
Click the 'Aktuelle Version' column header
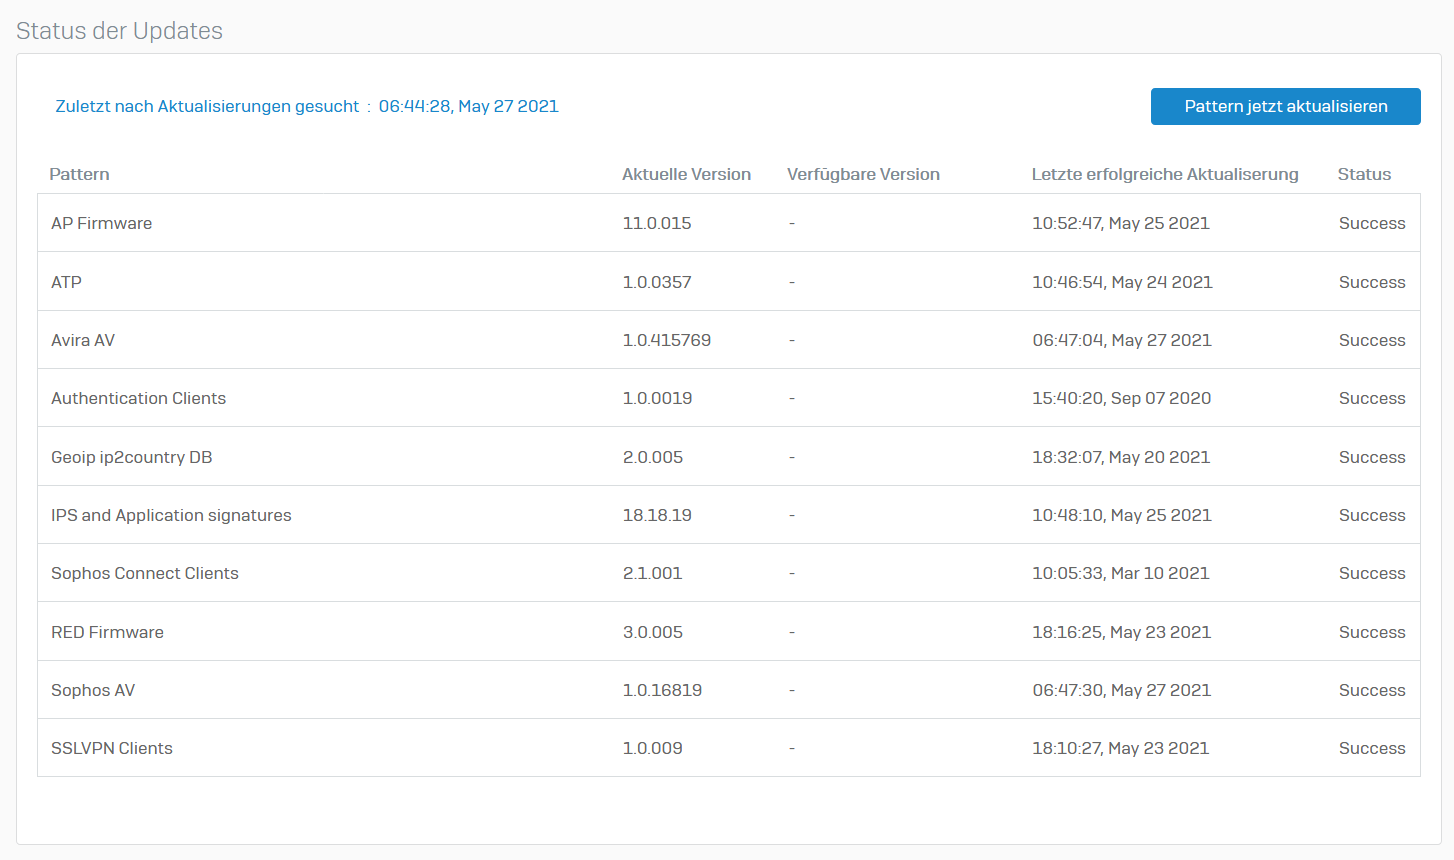point(686,174)
